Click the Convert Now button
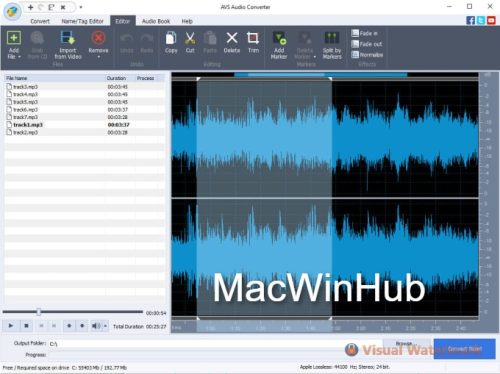 [464, 349]
